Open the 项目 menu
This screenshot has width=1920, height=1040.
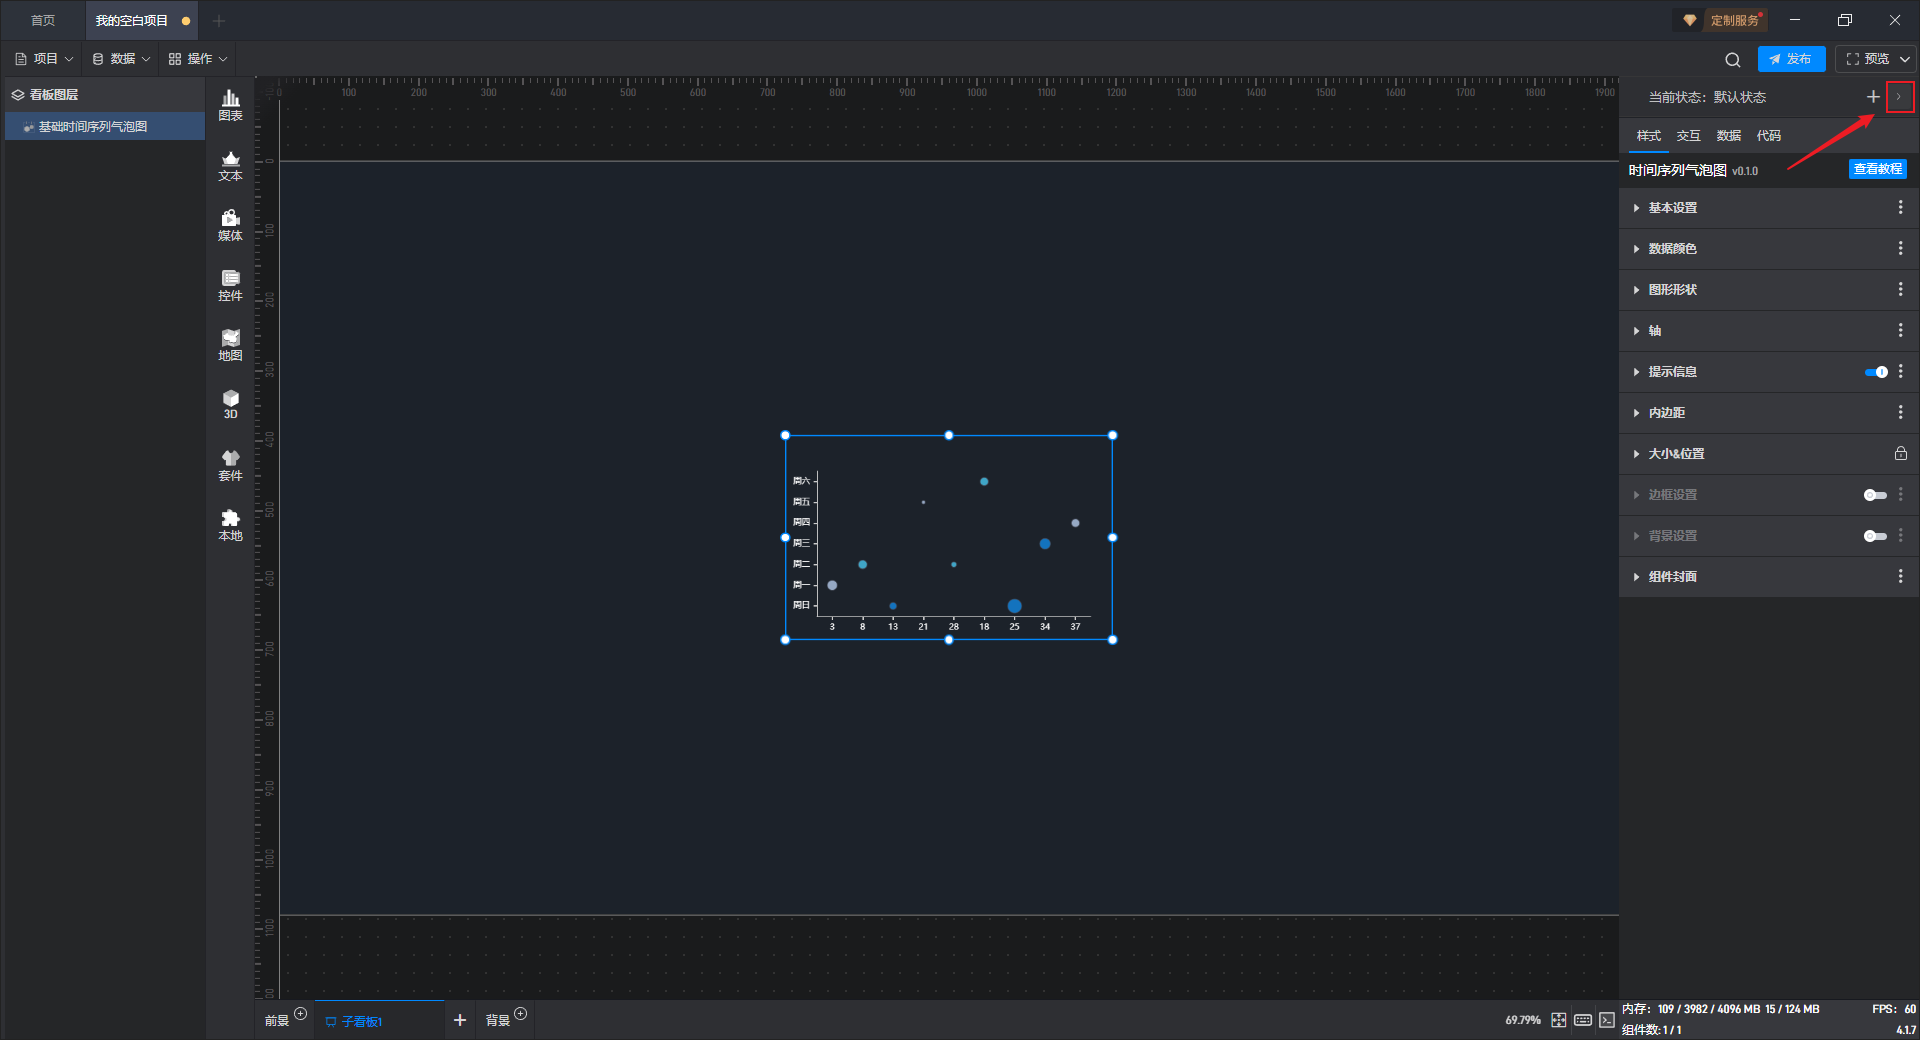click(x=44, y=59)
